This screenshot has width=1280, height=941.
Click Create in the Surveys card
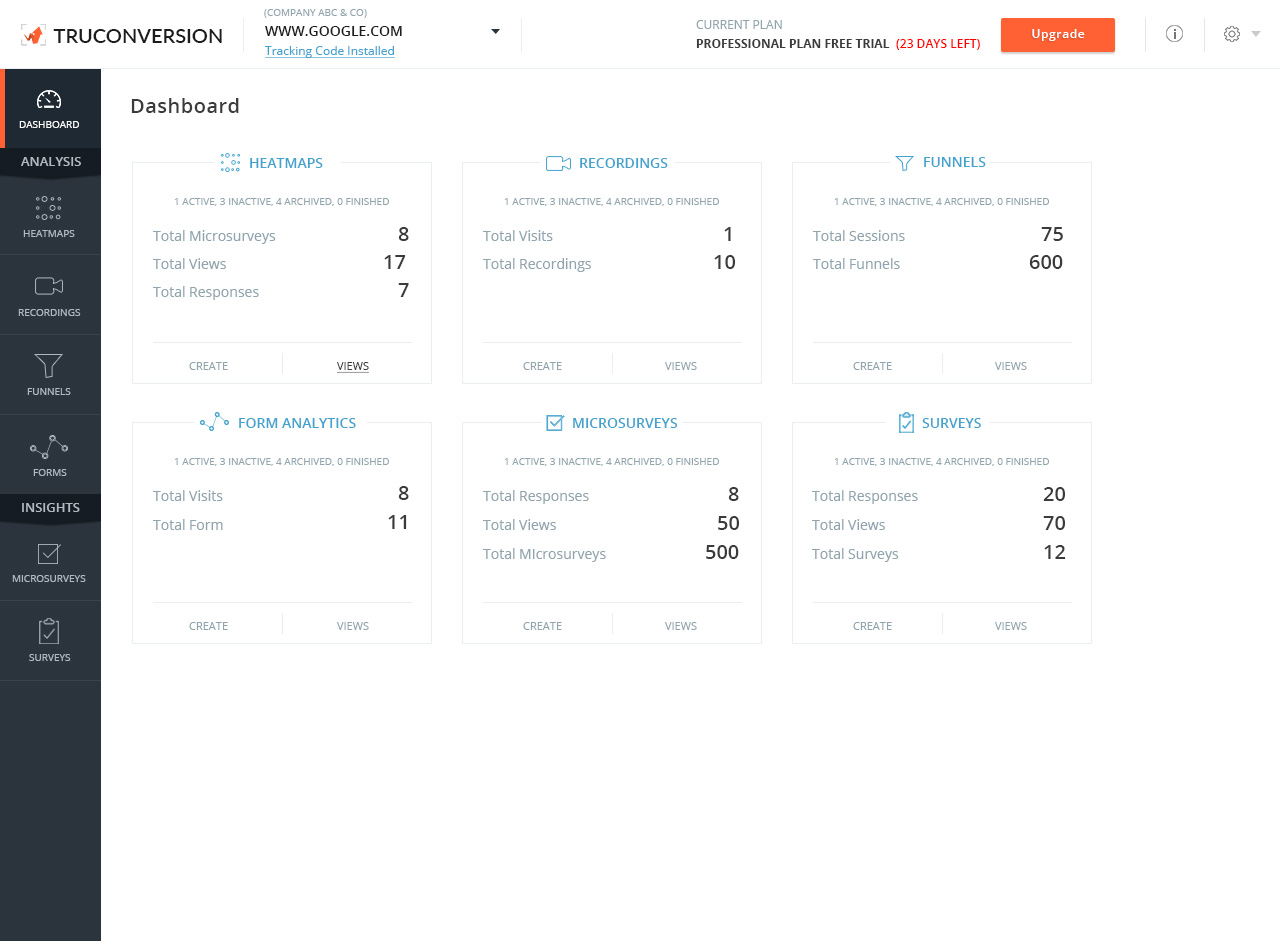(872, 626)
